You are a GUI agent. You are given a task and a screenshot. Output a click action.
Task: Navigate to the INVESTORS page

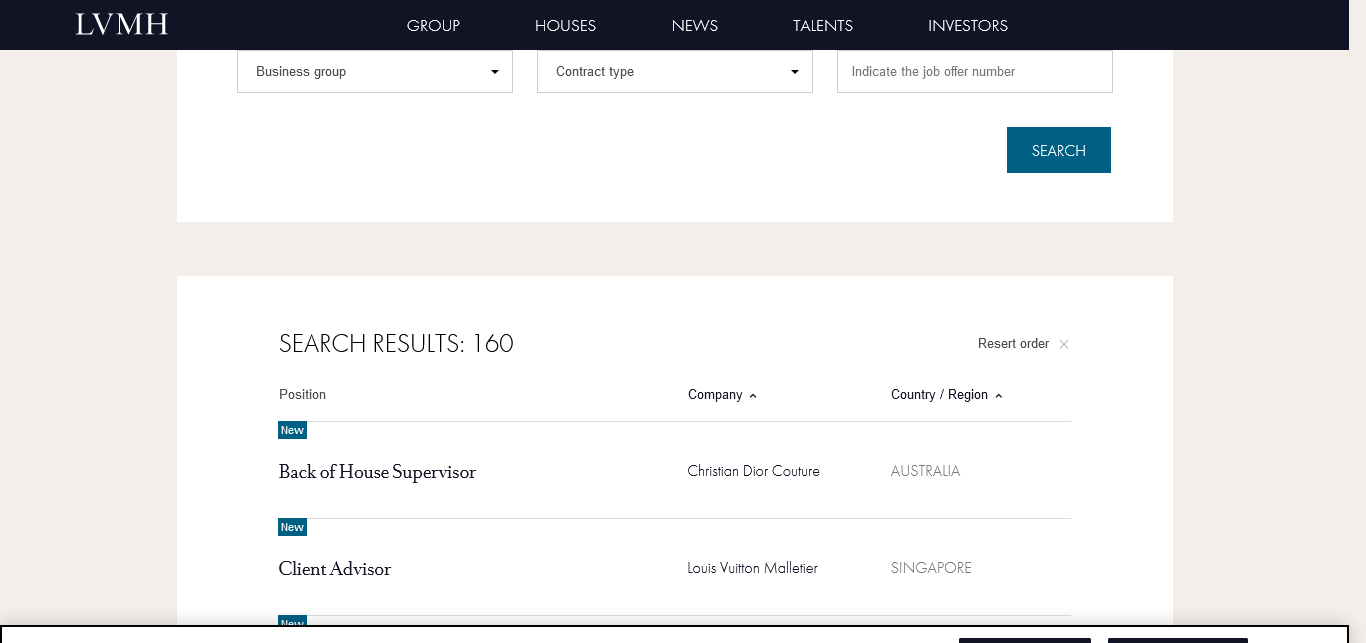(967, 26)
